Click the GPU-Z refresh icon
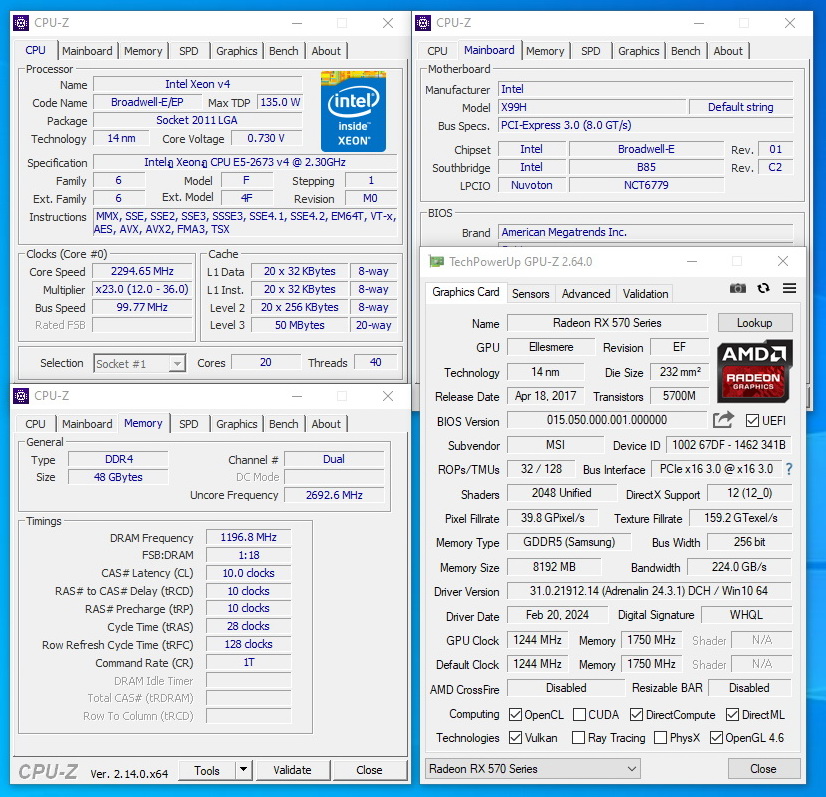 click(x=764, y=289)
